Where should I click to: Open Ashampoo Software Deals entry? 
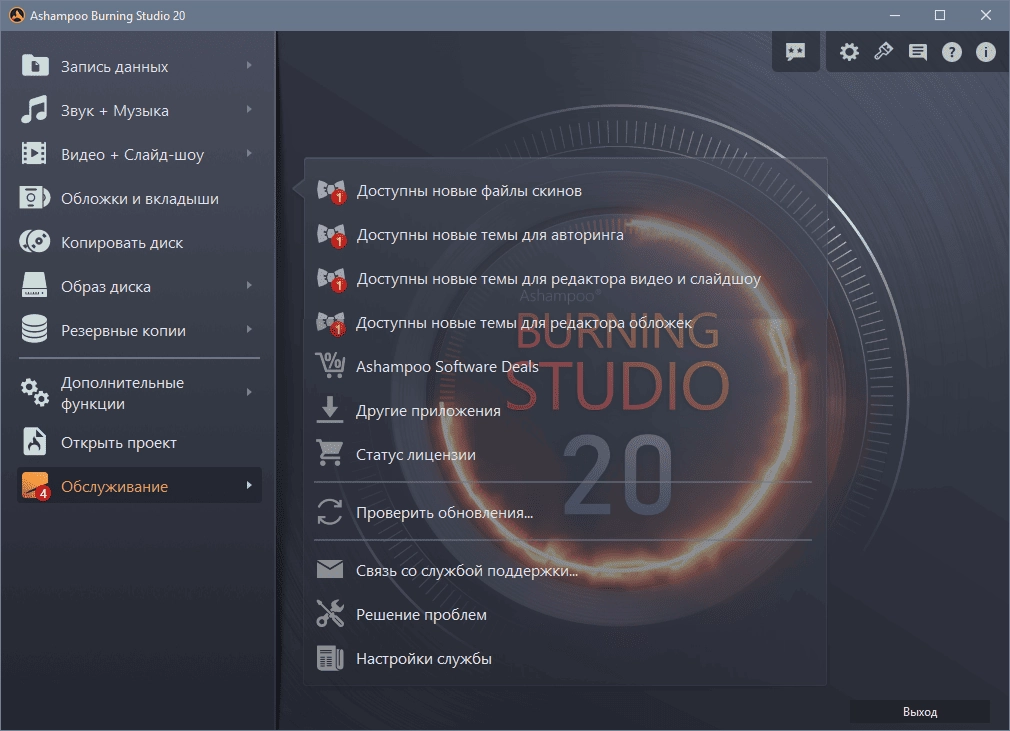(x=447, y=366)
